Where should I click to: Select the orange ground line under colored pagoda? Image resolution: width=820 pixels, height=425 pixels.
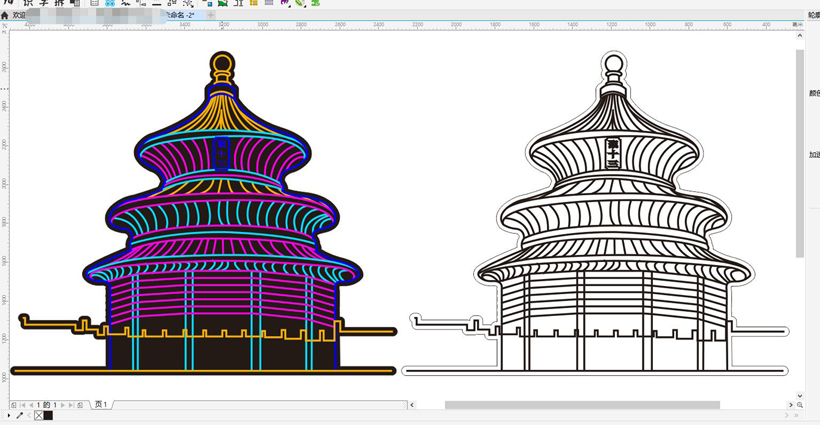pos(203,371)
